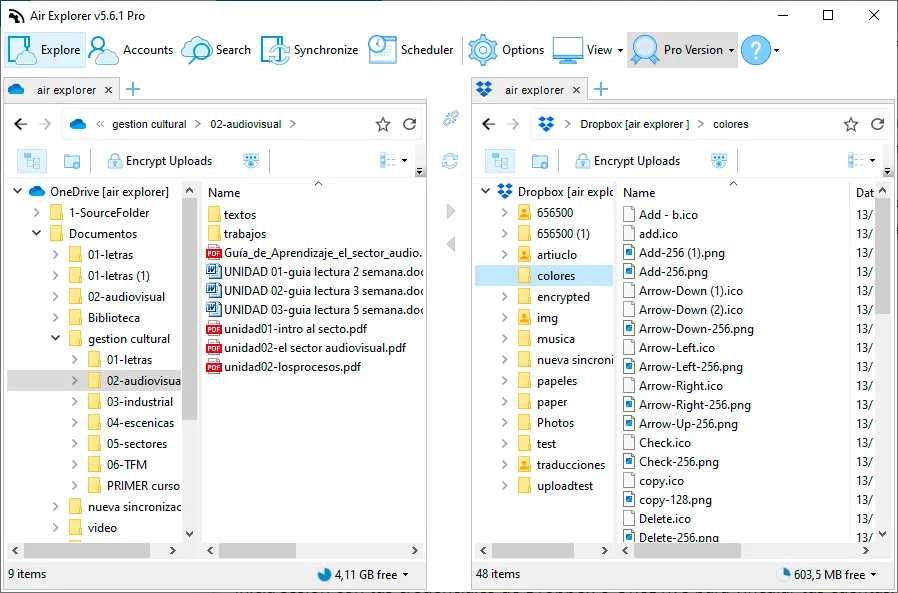Add a new tab in right pane

[601, 89]
